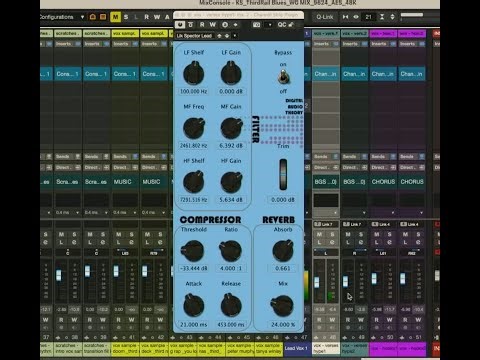Flip the Bypass on/off toggle switch in the plugin
This screenshot has width=480, height=360.
pyautogui.click(x=283, y=77)
